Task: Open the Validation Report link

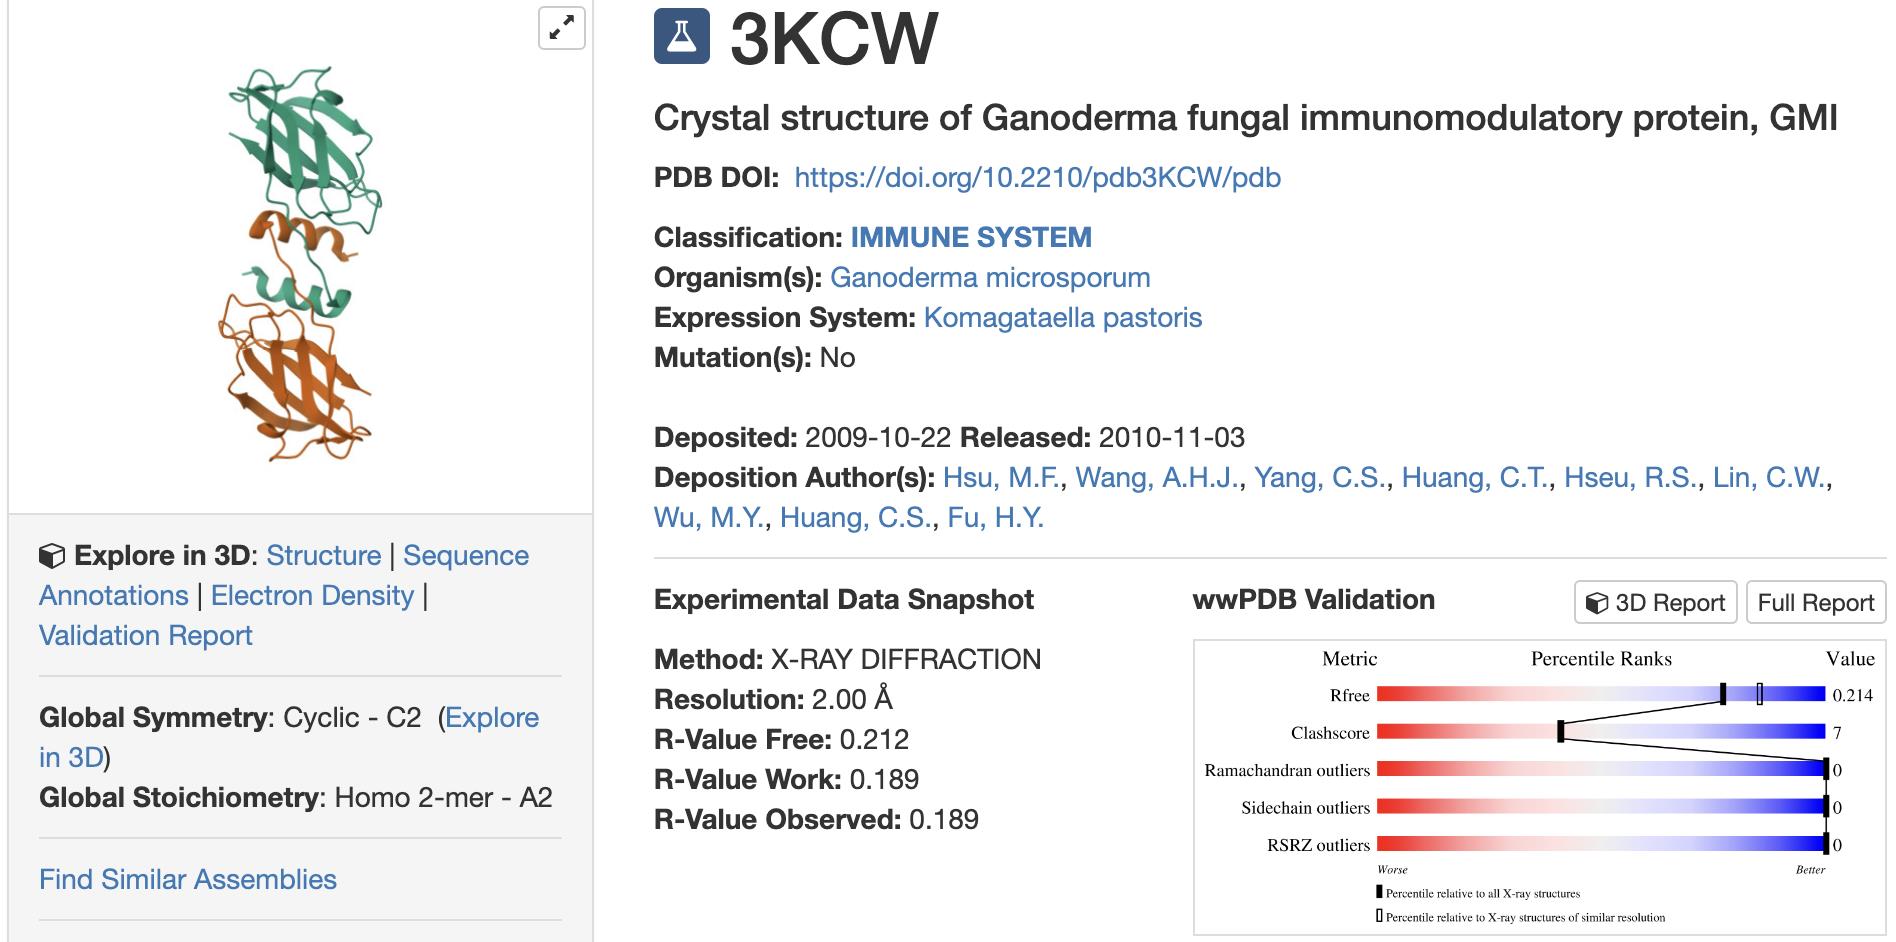Action: pos(146,636)
